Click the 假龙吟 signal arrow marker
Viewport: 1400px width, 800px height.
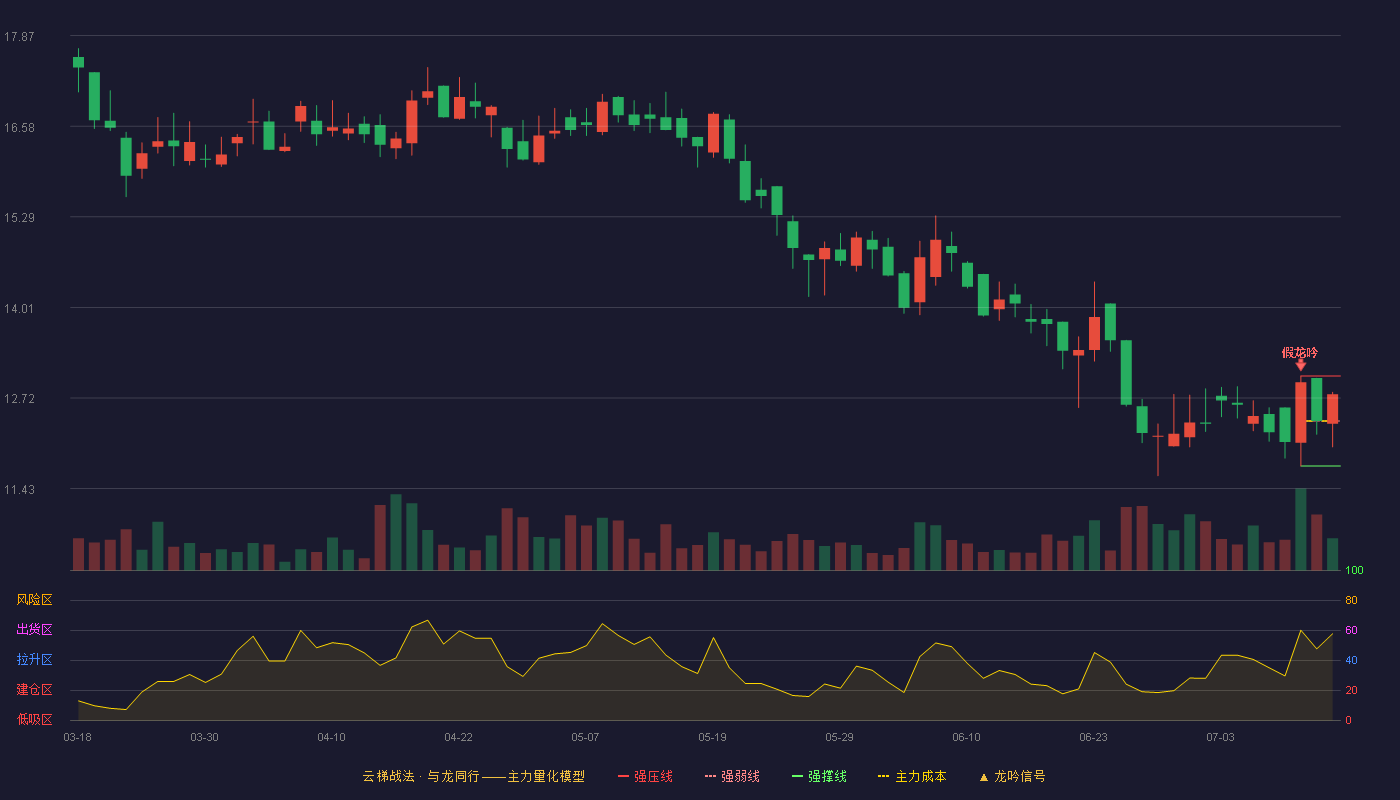(x=1300, y=366)
